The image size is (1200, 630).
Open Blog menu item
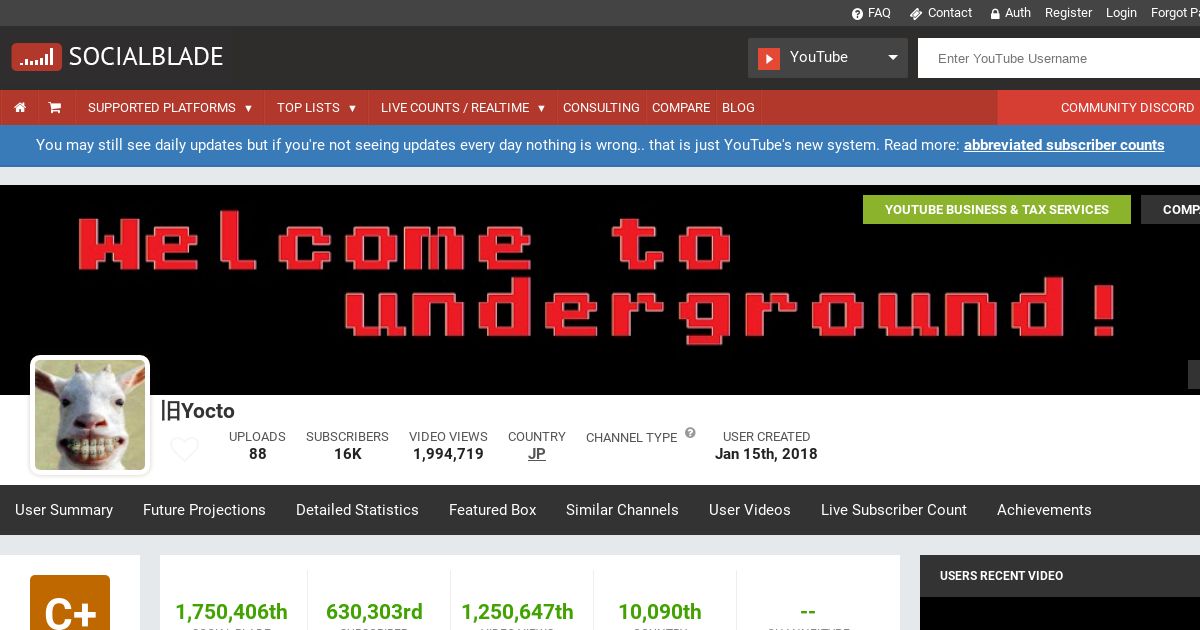tap(738, 108)
